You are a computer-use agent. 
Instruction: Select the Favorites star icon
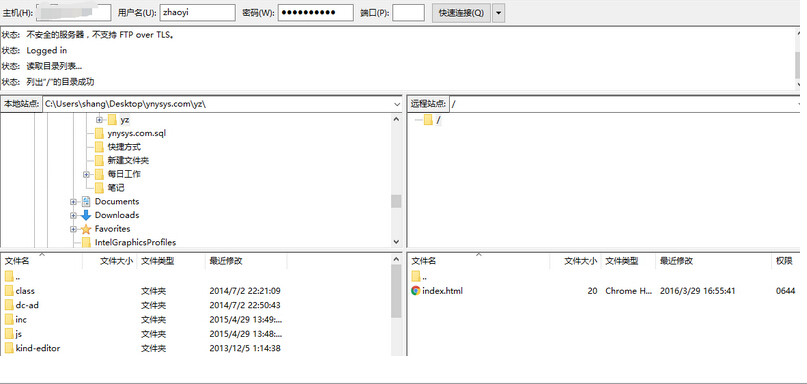pos(86,229)
